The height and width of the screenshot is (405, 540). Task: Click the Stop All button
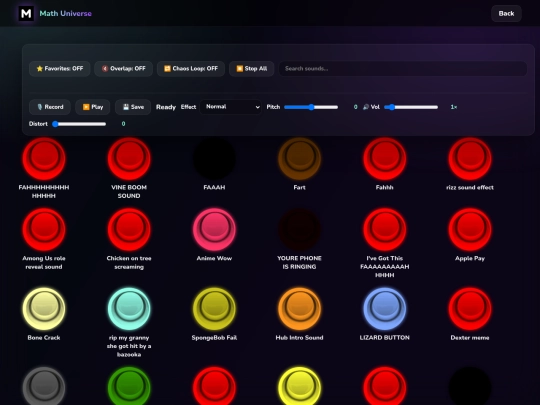coord(251,69)
